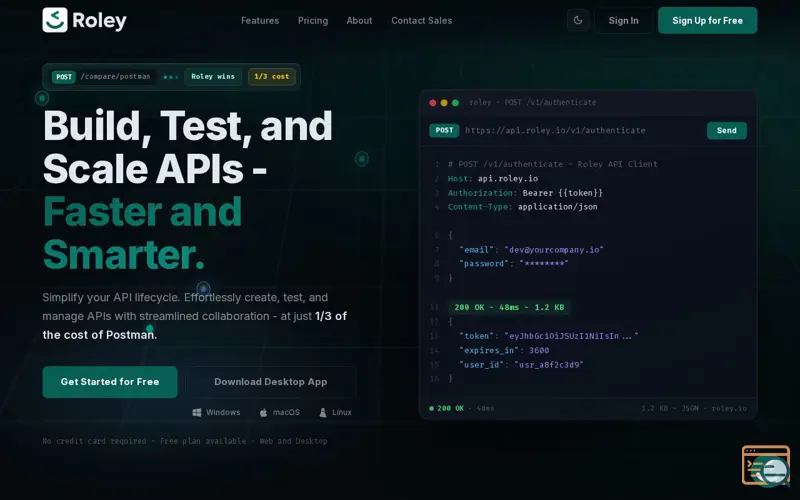This screenshot has height=500, width=800.
Task: Click the POST method badge beside URL
Action: click(444, 131)
